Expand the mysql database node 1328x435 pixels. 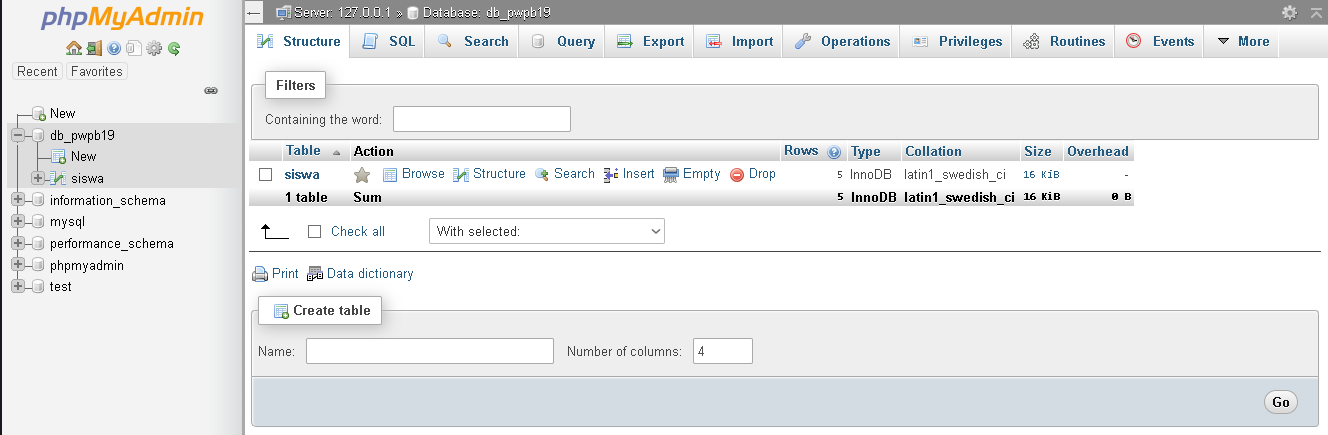(18, 222)
